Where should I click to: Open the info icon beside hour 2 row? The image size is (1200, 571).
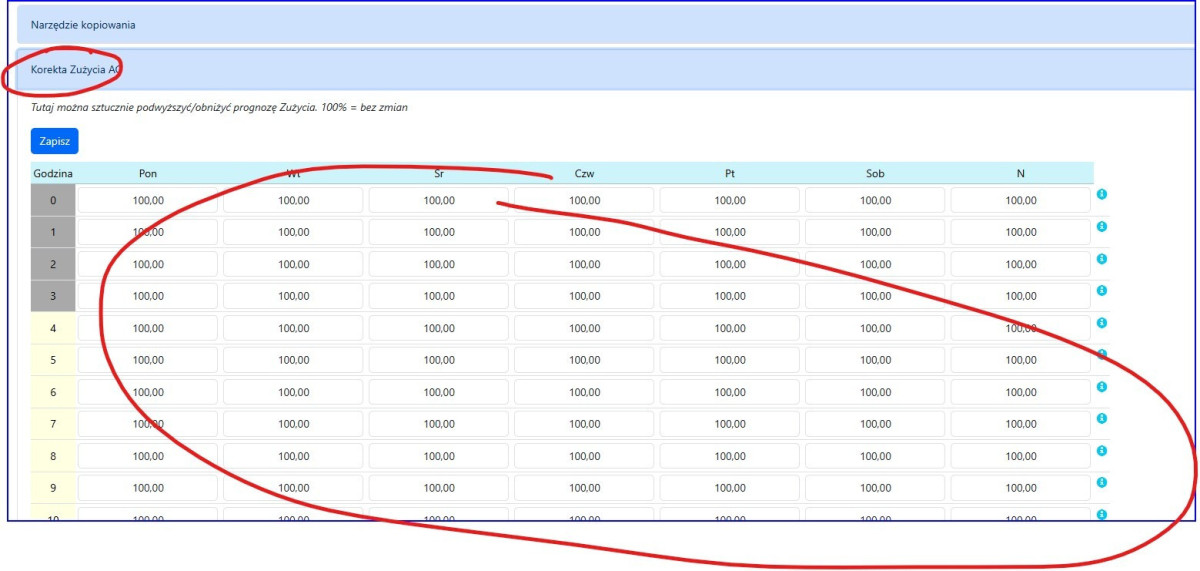1101,259
